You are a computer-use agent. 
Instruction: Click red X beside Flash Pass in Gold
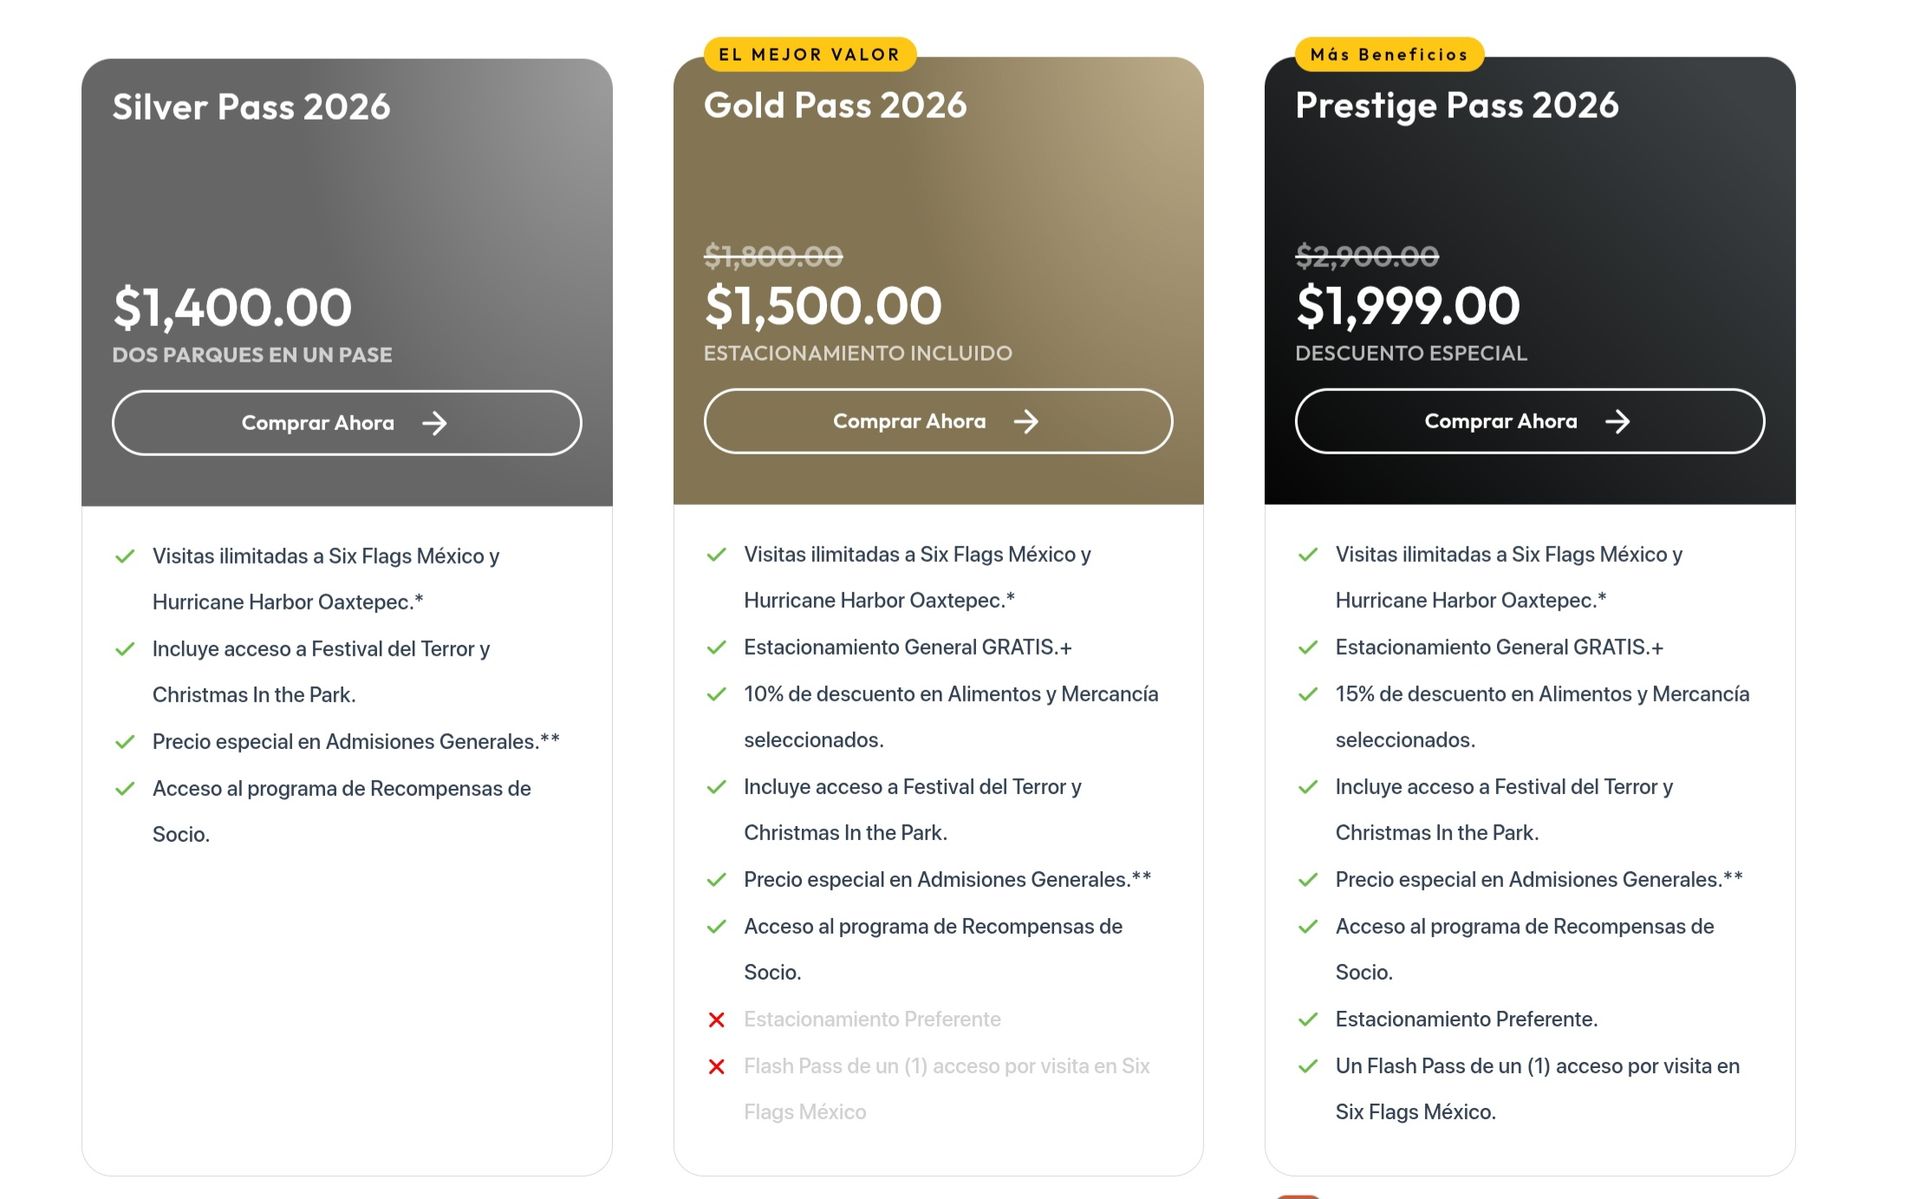tap(716, 1066)
